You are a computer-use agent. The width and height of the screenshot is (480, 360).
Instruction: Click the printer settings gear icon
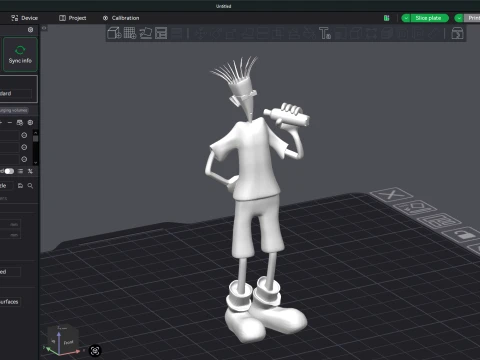pos(30,30)
